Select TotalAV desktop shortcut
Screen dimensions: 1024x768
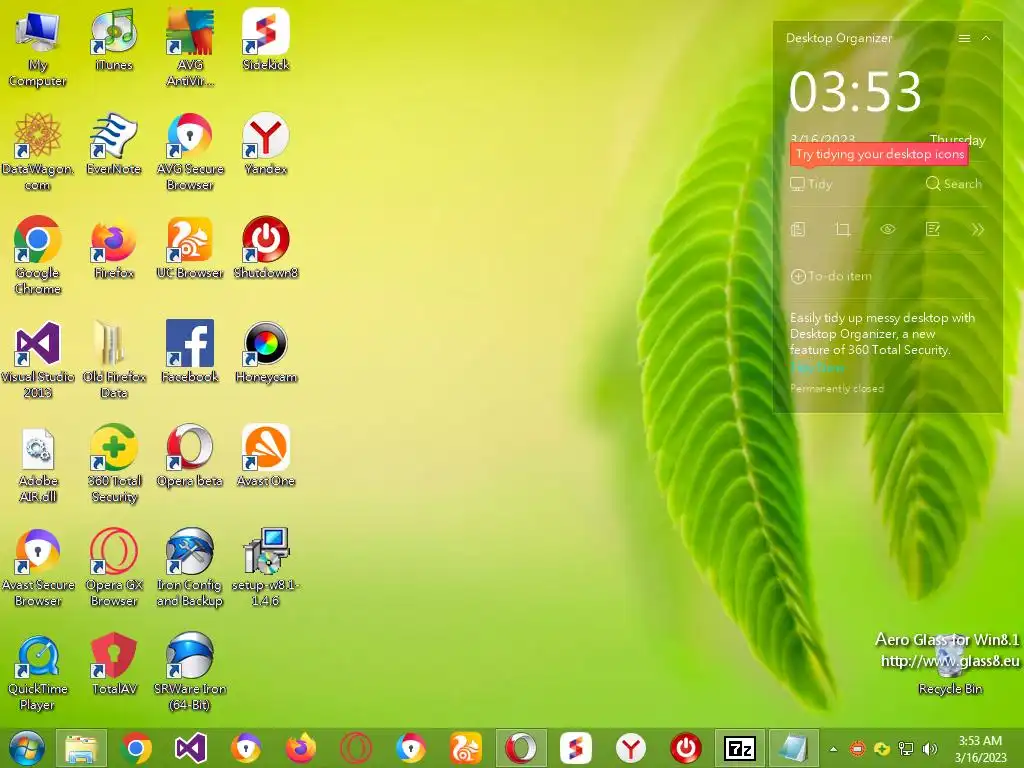[x=114, y=664]
